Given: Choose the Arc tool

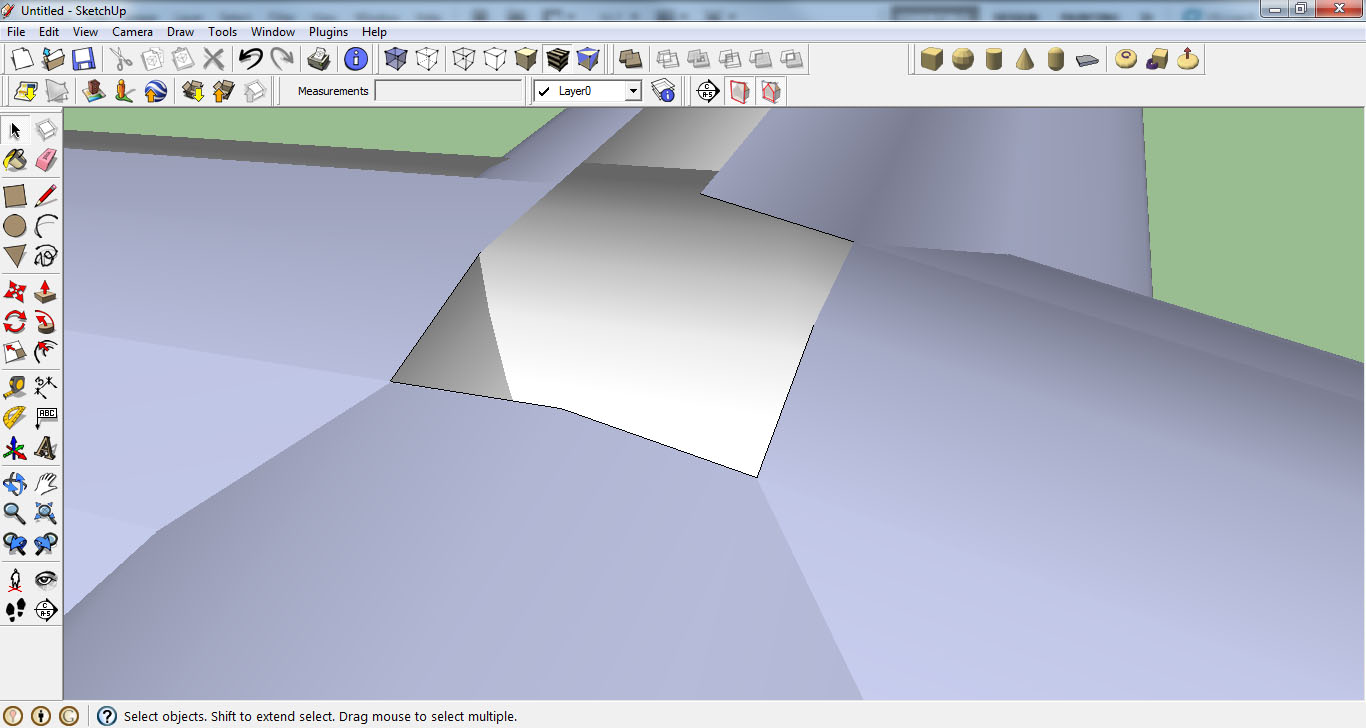Looking at the screenshot, I should (46, 226).
